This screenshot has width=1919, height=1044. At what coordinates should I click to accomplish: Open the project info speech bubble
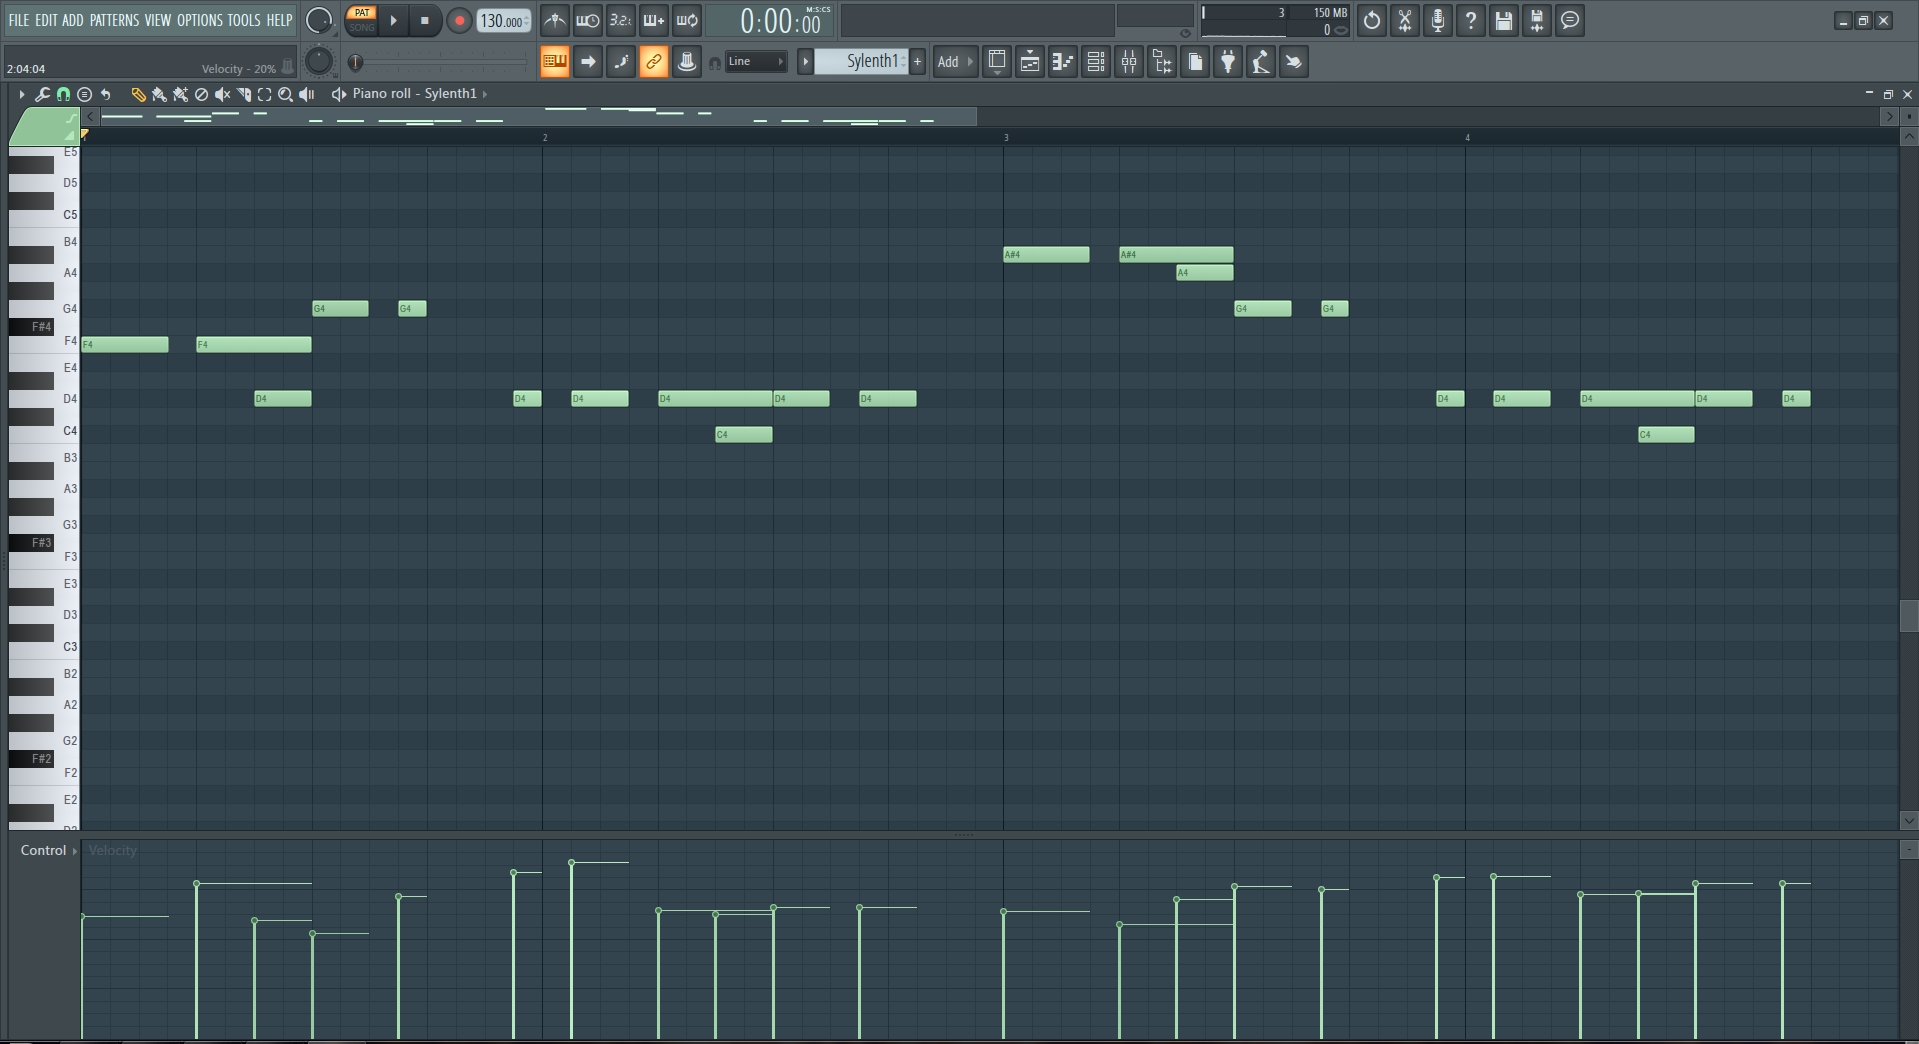tap(1570, 20)
